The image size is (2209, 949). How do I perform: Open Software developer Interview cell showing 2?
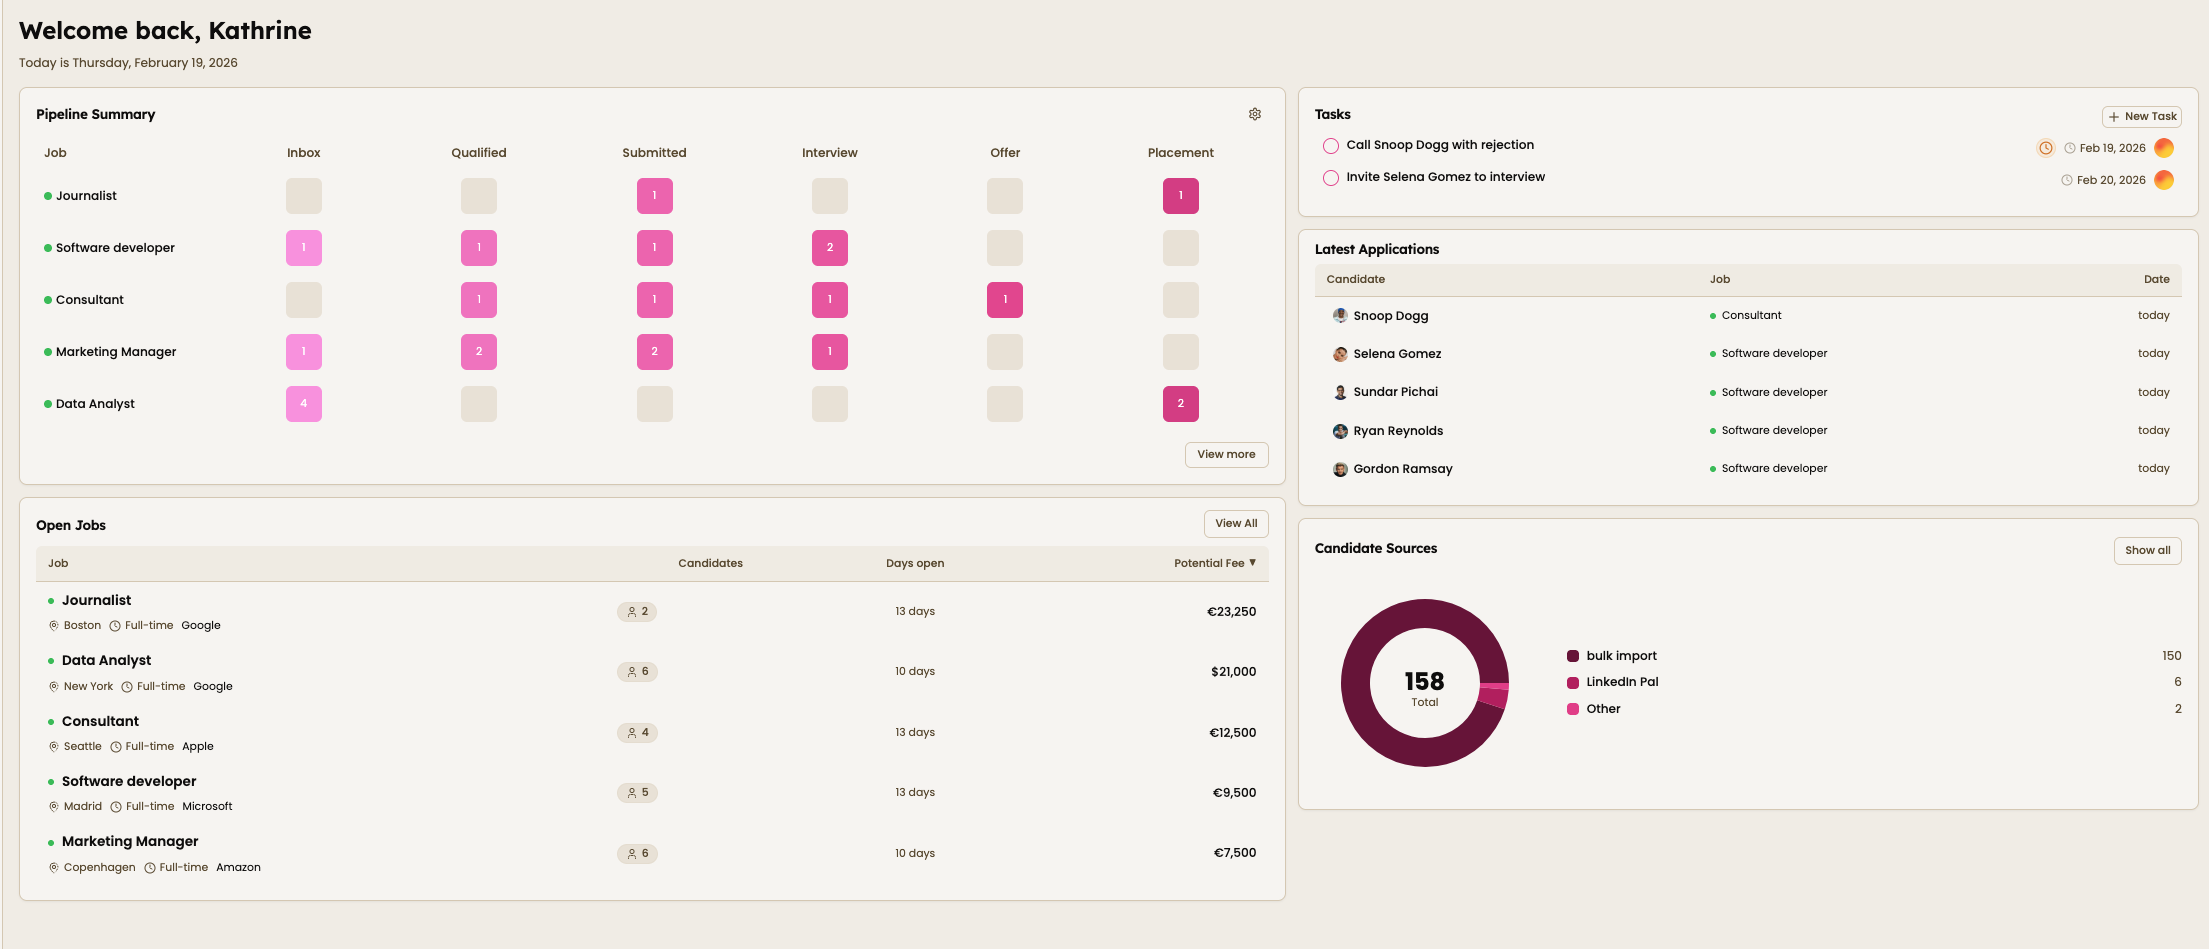click(830, 248)
